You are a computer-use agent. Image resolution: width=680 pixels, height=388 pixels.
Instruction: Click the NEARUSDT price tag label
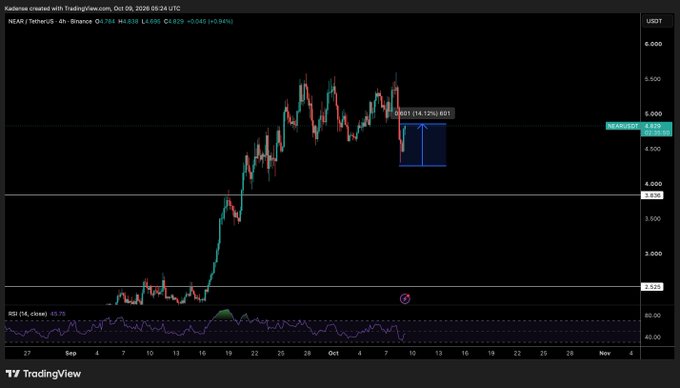pyautogui.click(x=623, y=126)
